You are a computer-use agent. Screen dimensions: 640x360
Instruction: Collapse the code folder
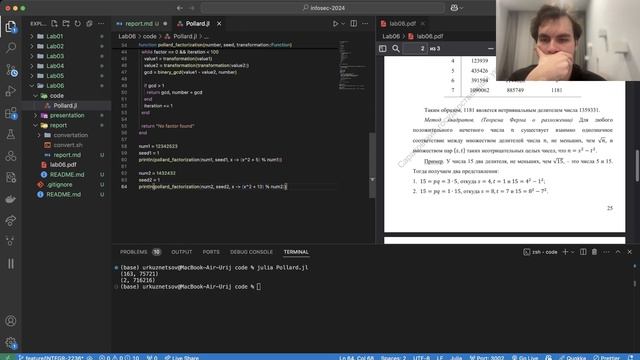coord(36,96)
